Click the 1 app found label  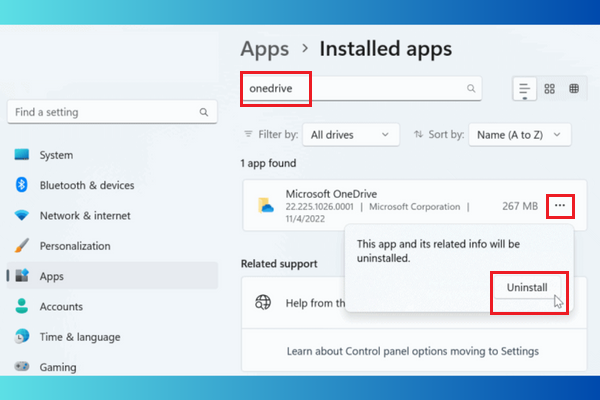click(x=268, y=163)
